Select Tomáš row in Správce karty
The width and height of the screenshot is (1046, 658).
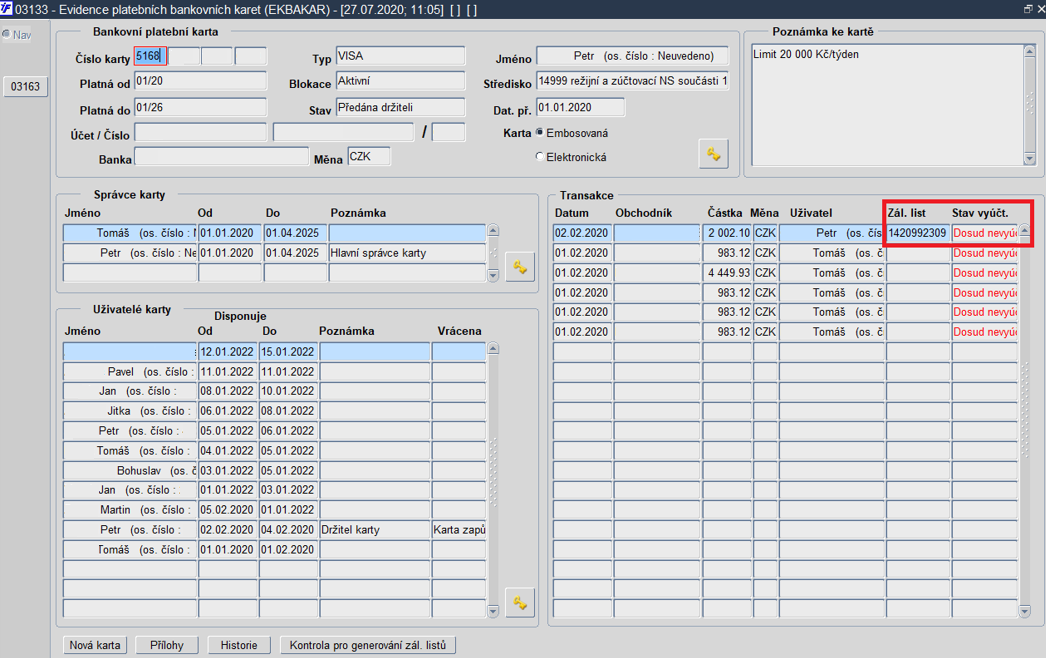tap(274, 233)
